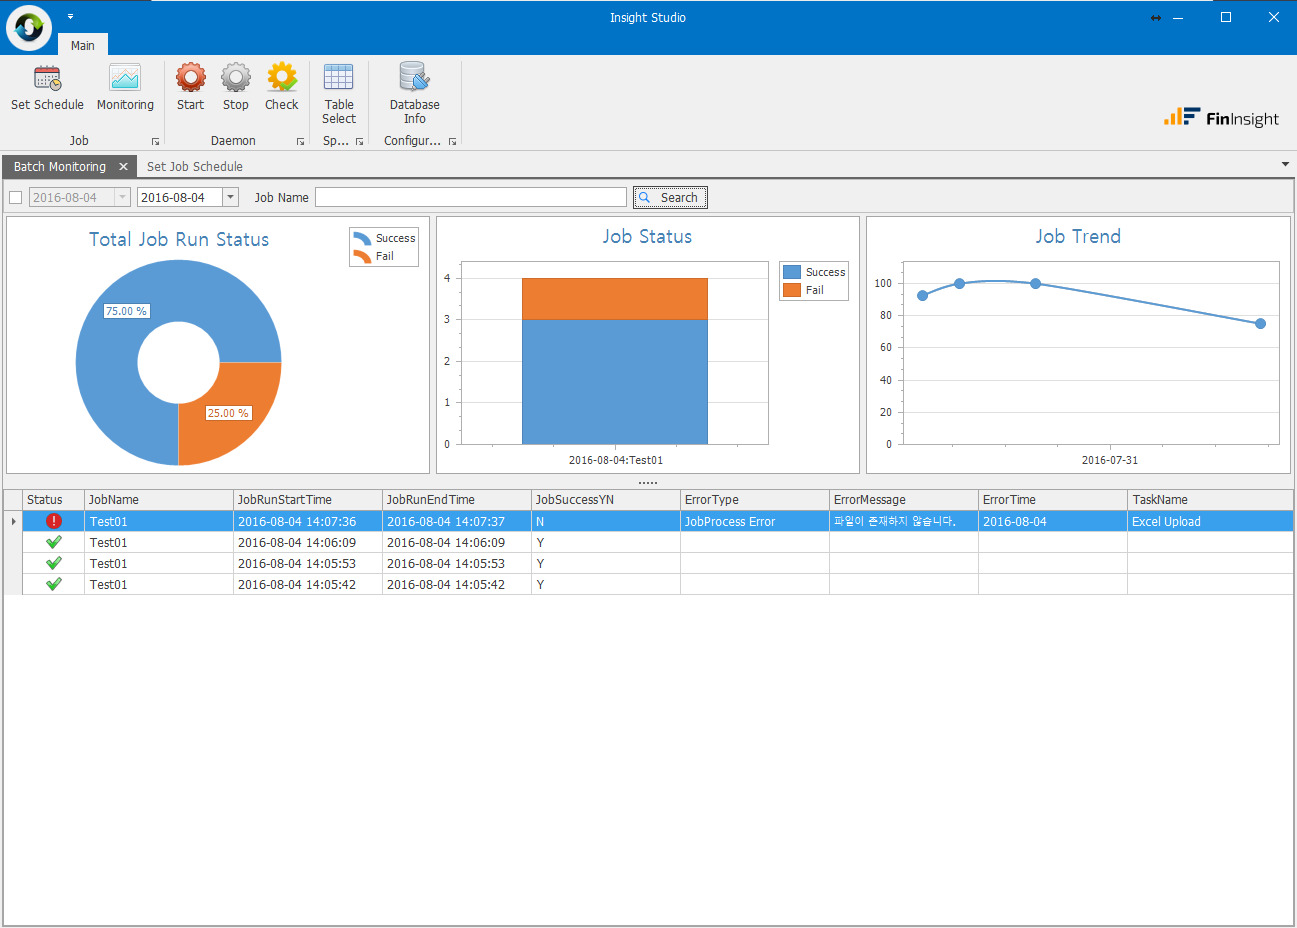The height and width of the screenshot is (928, 1297).
Task: Toggle Fail entry in Job Status legend
Action: click(803, 290)
